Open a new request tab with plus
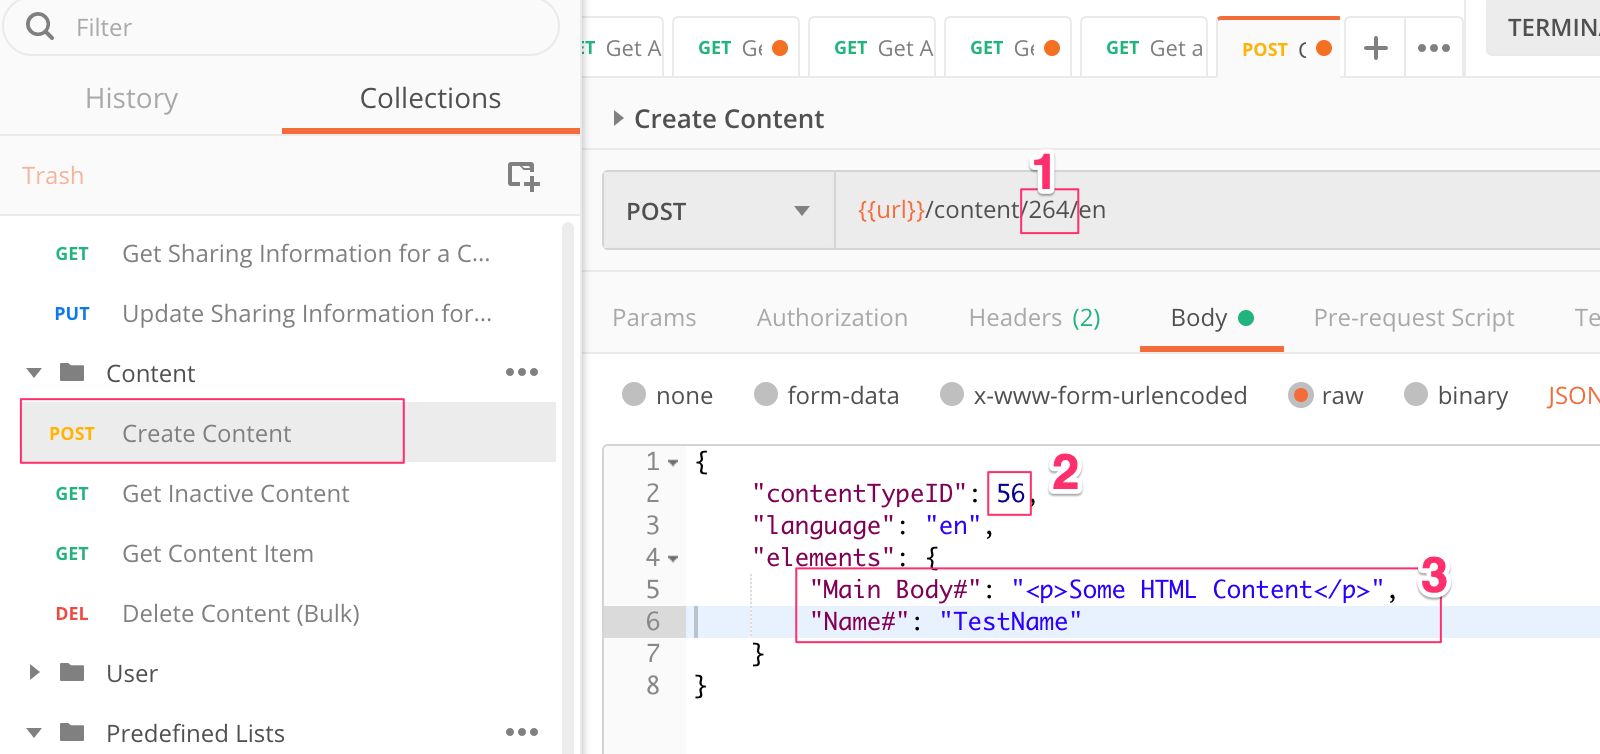 [x=1376, y=48]
